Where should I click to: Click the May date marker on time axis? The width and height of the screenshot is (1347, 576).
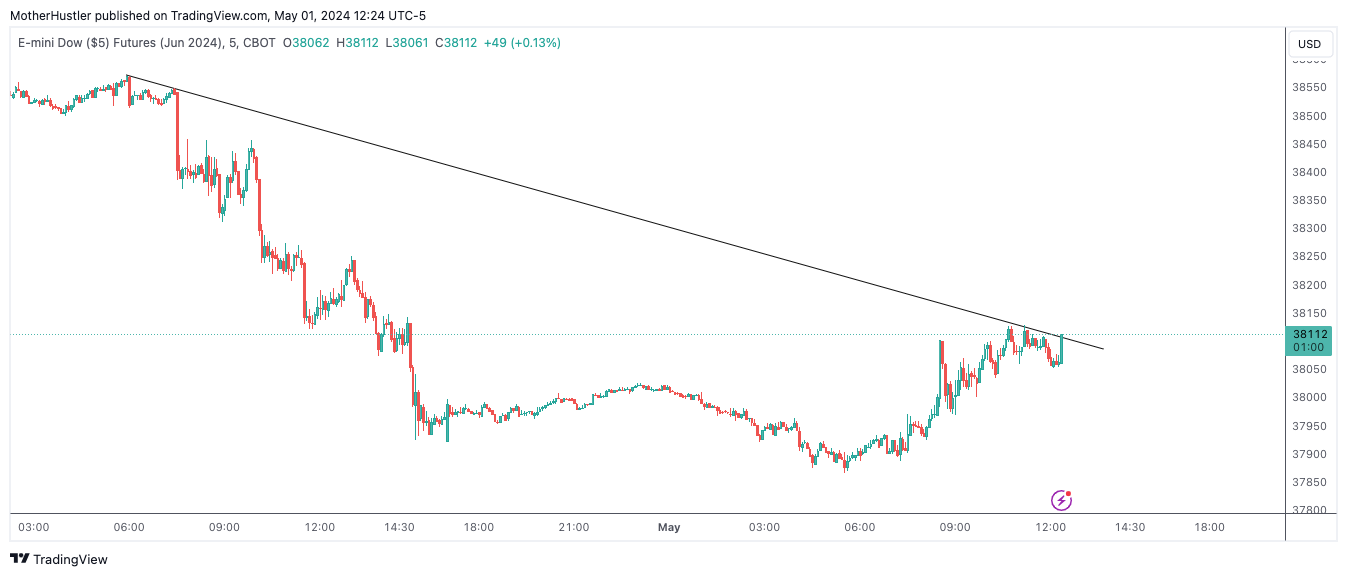(668, 527)
